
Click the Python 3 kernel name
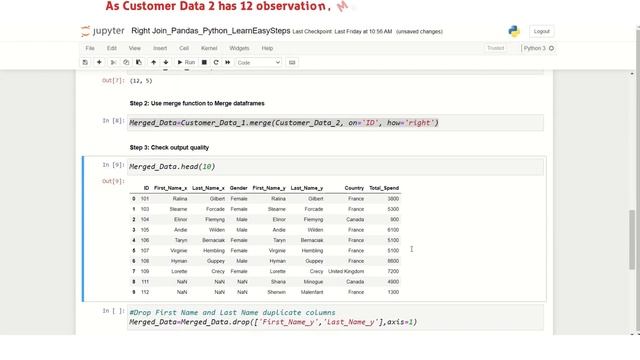tap(534, 48)
